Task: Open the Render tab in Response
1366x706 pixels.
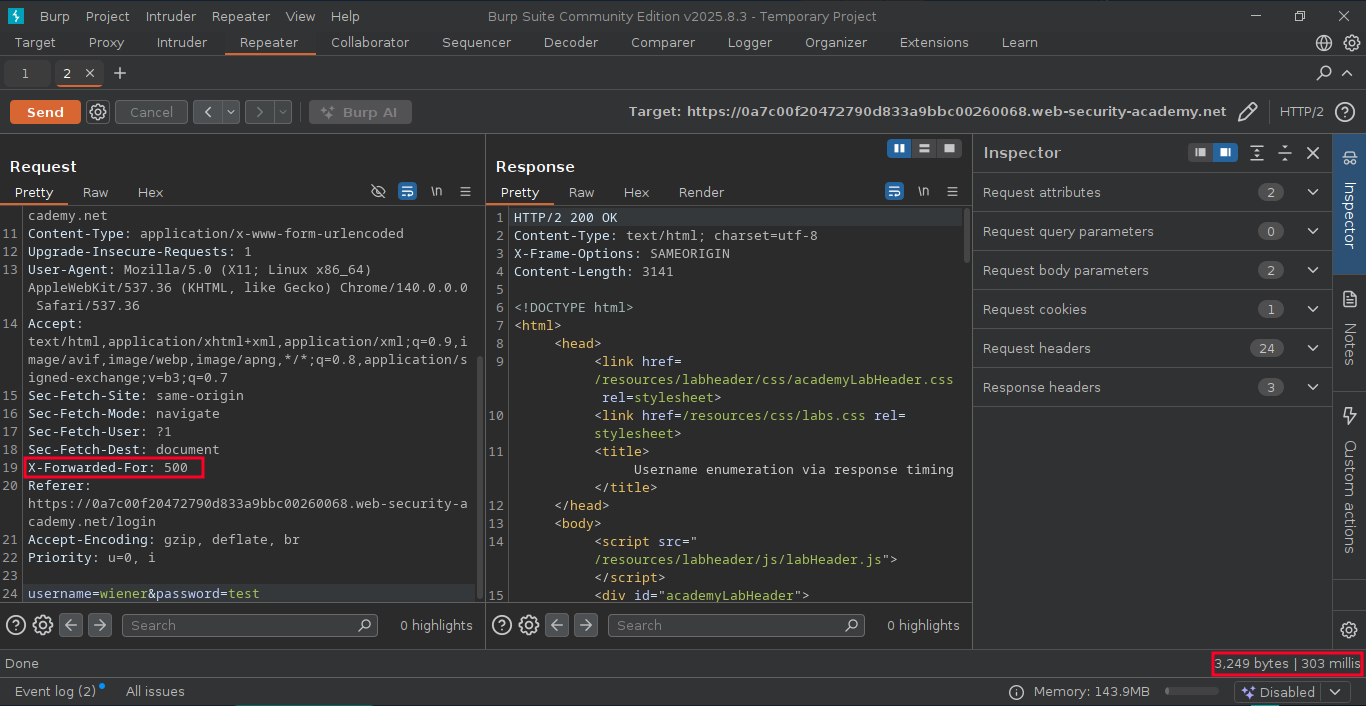Action: point(701,192)
